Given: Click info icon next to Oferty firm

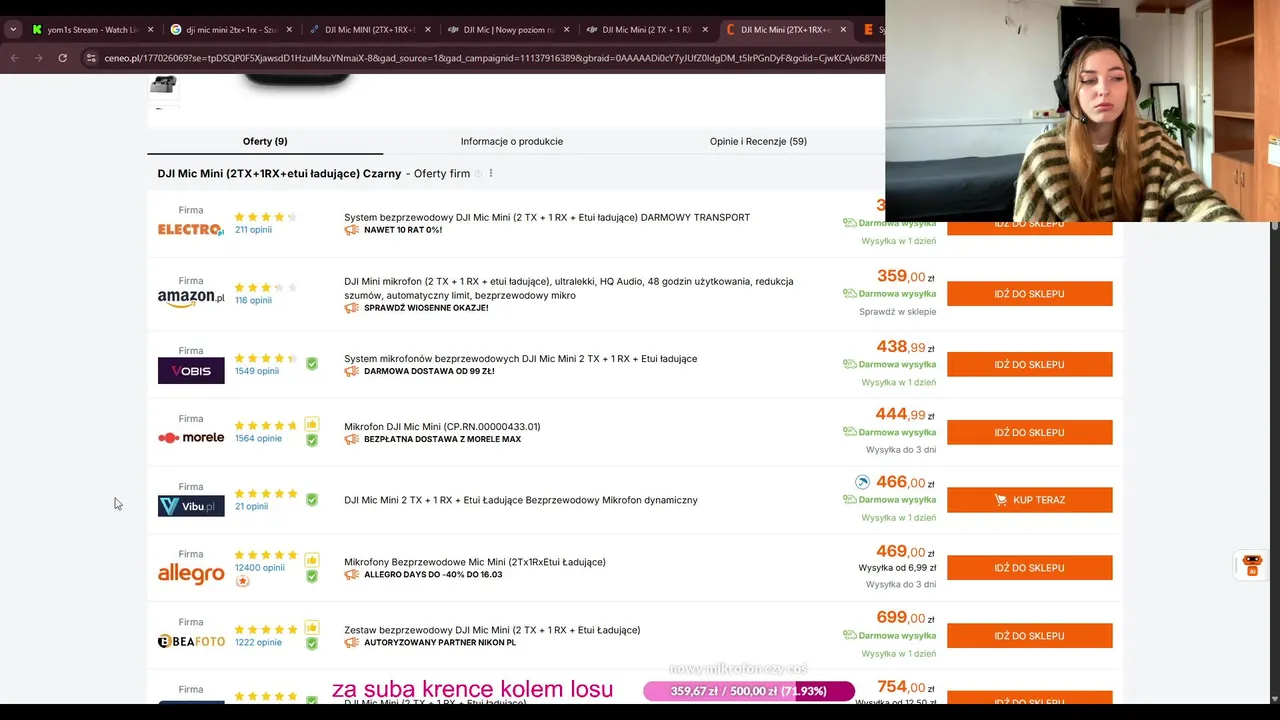Looking at the screenshot, I should coord(478,174).
